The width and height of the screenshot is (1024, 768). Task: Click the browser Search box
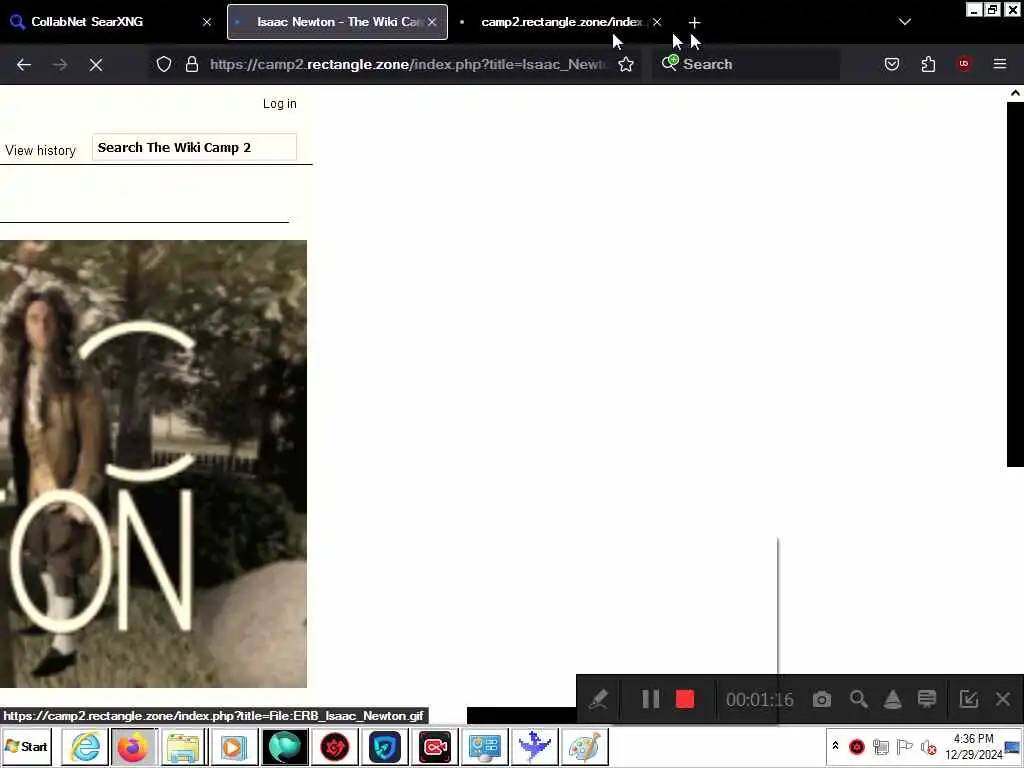coord(746,64)
